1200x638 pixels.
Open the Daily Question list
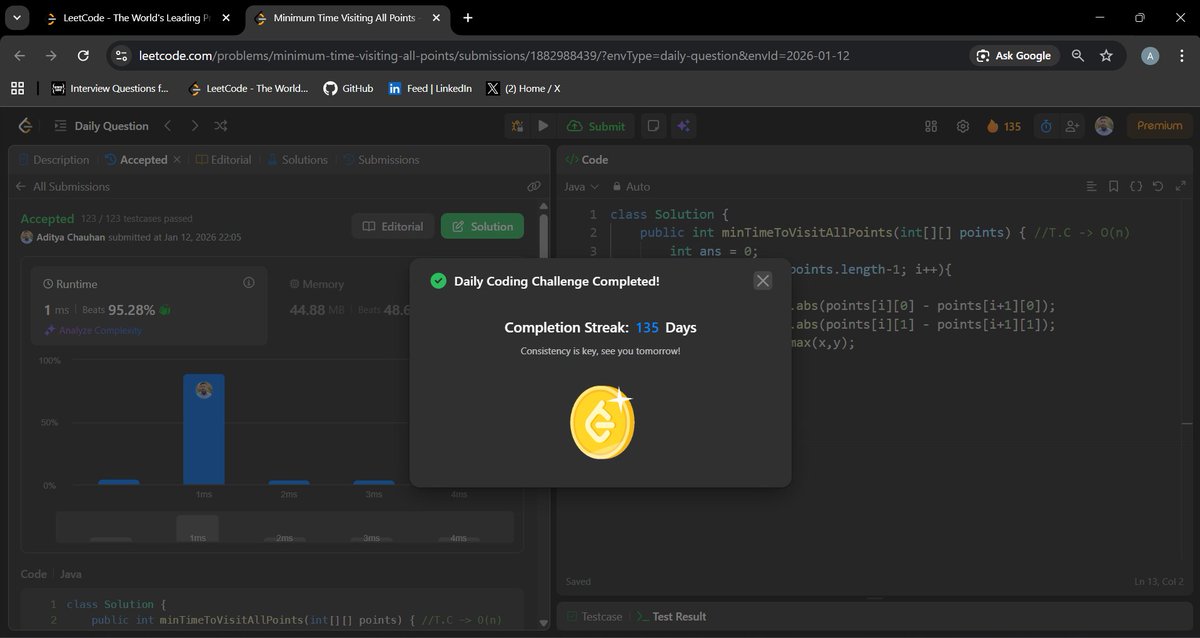[x=101, y=126]
